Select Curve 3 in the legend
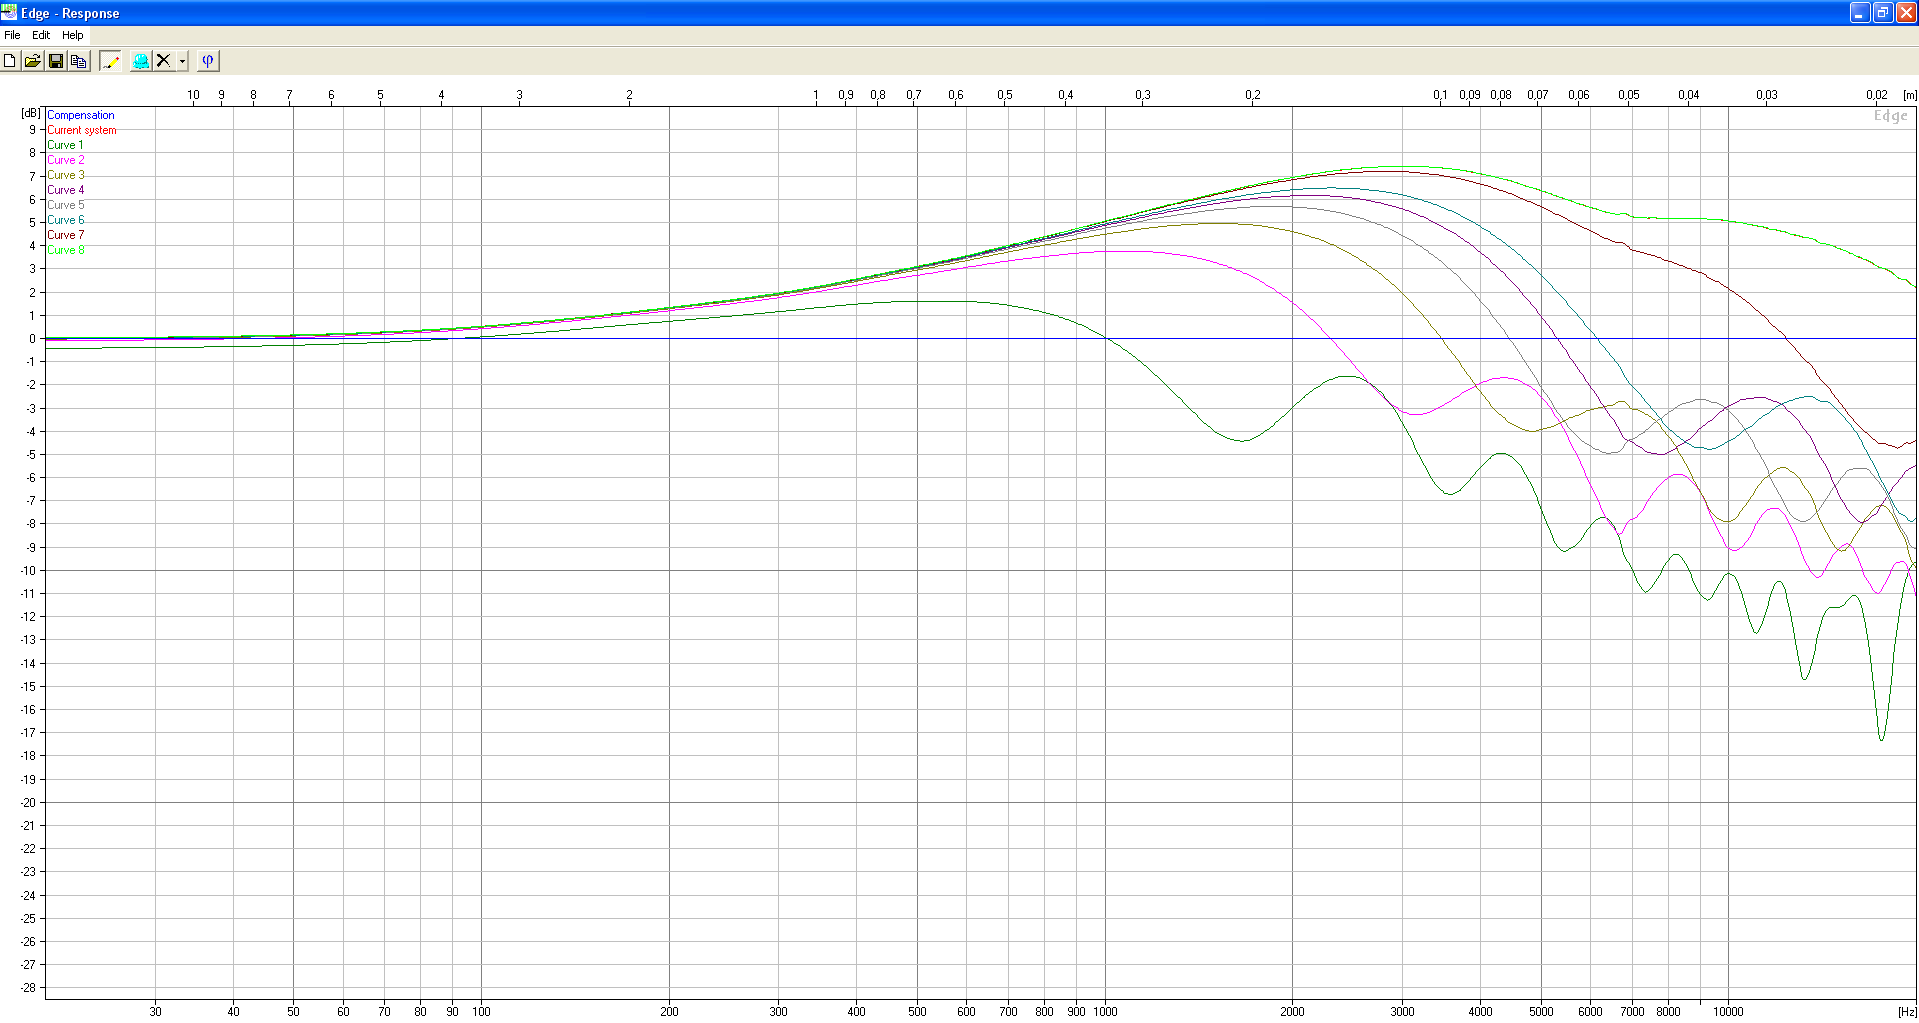 [66, 175]
